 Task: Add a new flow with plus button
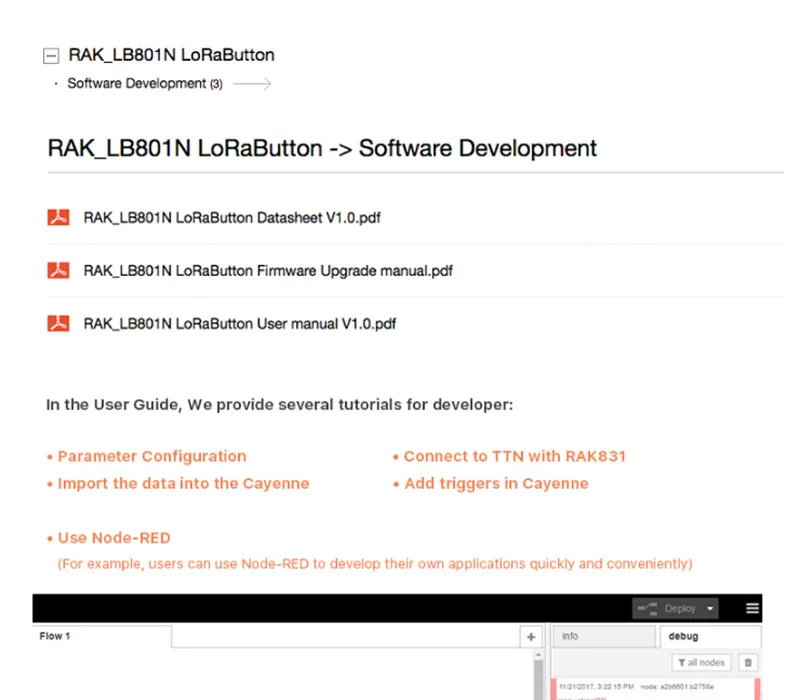click(x=531, y=637)
